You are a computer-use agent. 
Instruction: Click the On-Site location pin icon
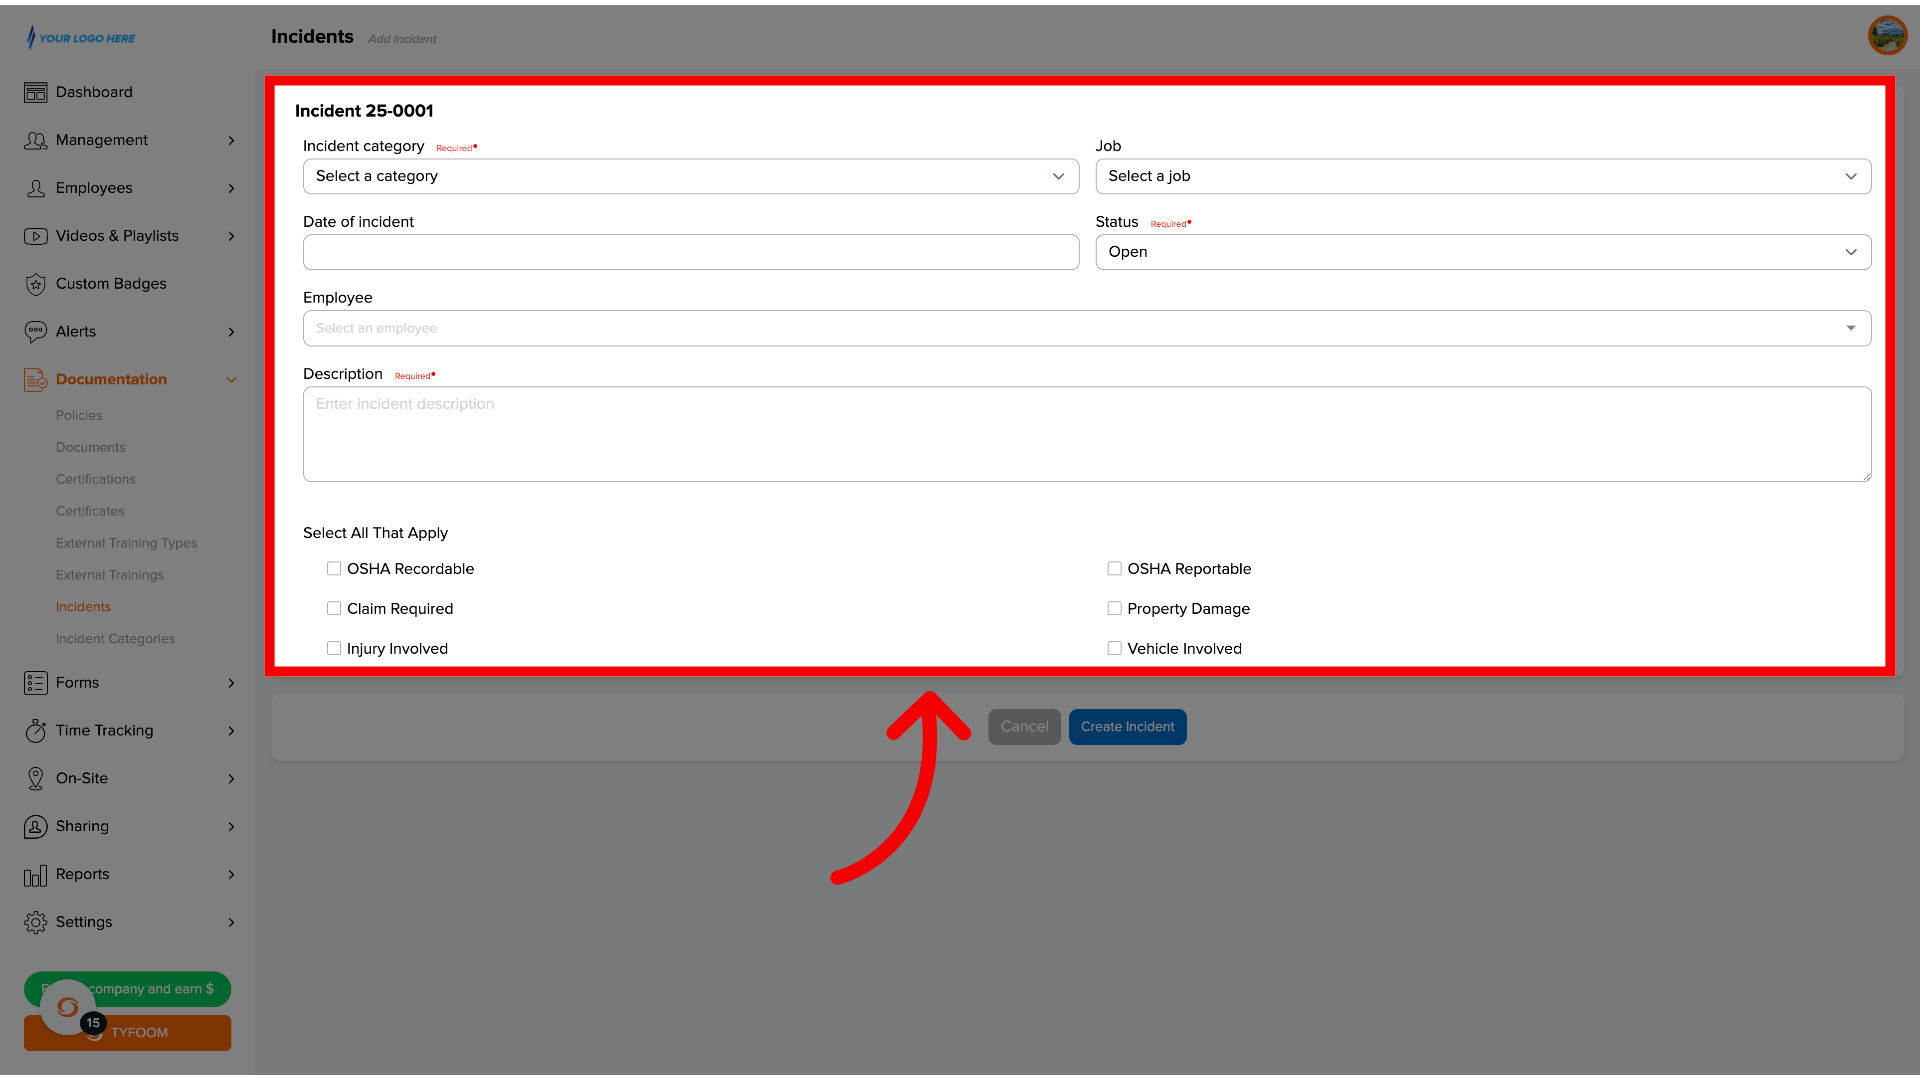[36, 778]
